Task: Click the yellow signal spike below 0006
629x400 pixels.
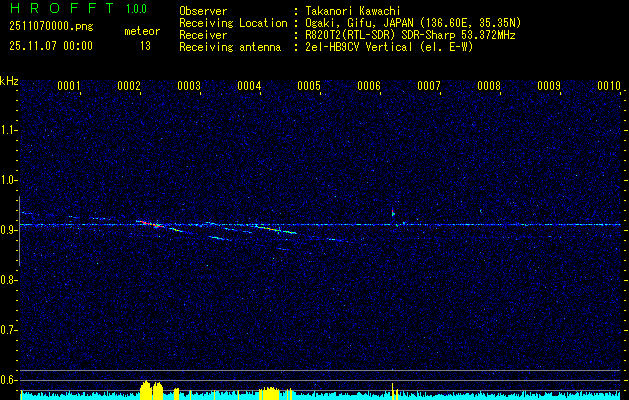Action: tap(393, 391)
